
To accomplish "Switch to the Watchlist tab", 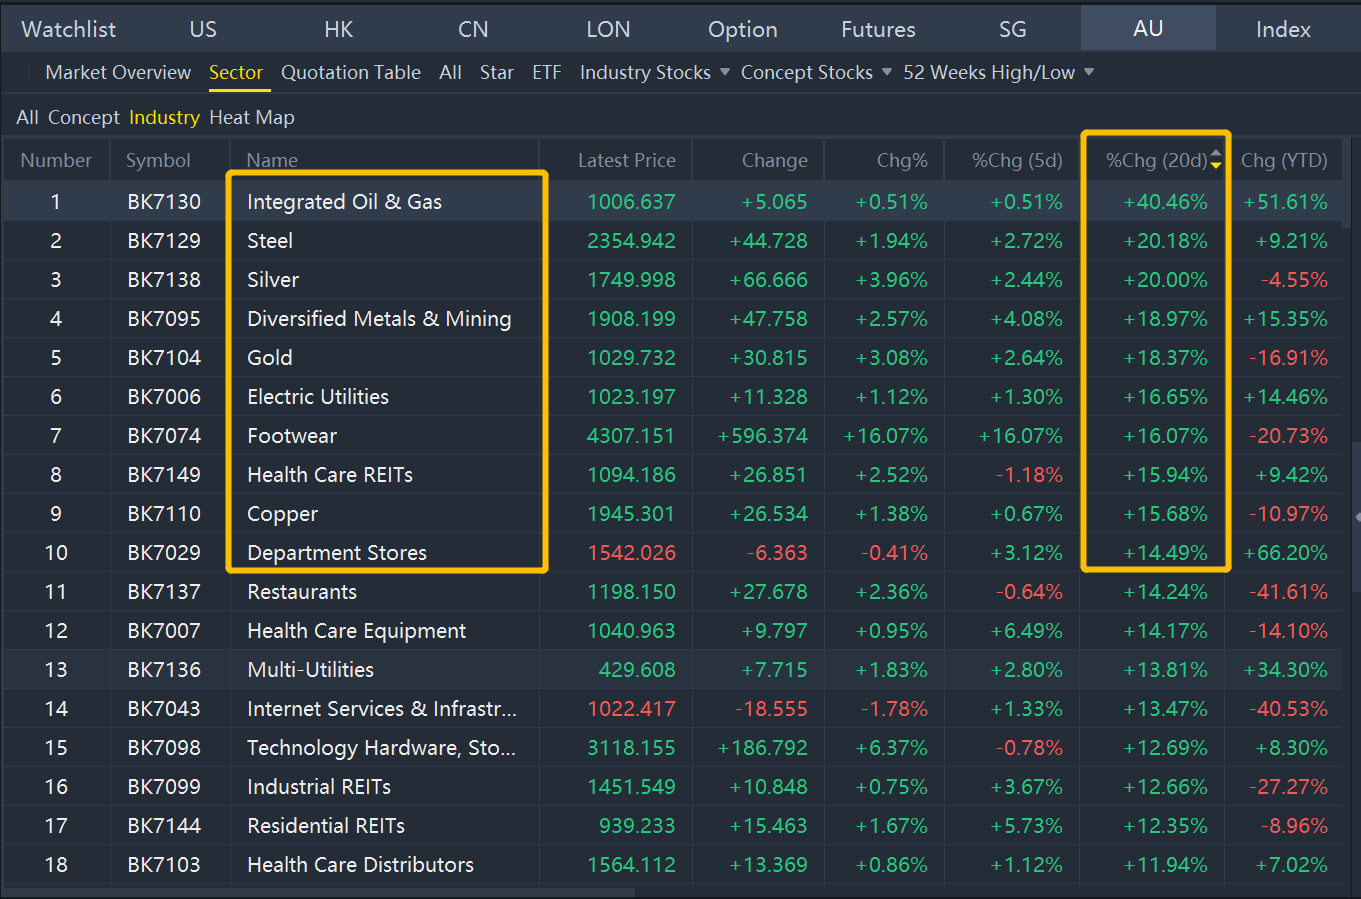I will (68, 29).
